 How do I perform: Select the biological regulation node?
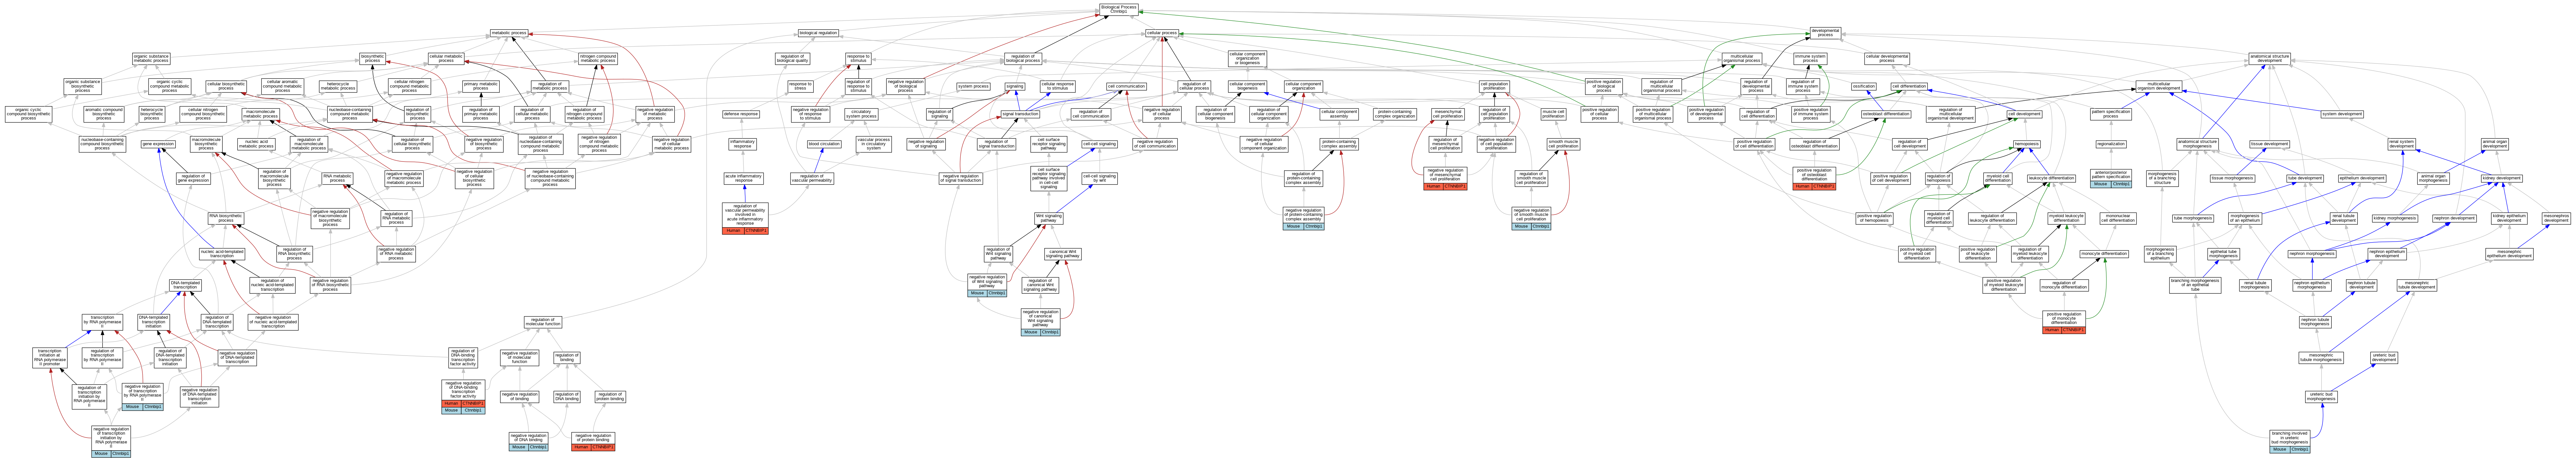[818, 33]
